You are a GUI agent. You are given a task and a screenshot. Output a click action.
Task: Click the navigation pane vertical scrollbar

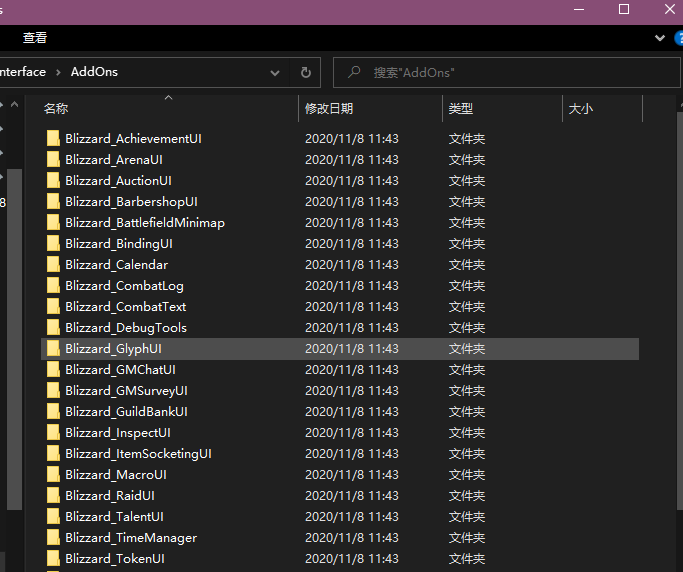pyautogui.click(x=14, y=339)
